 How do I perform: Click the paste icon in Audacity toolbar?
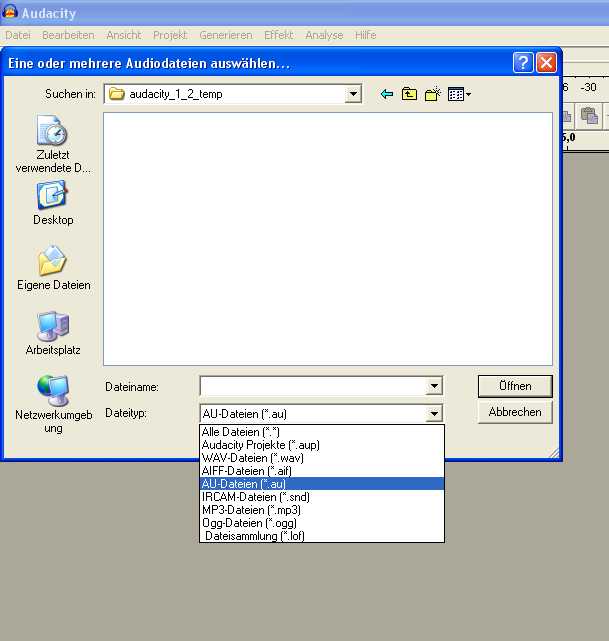[x=589, y=116]
